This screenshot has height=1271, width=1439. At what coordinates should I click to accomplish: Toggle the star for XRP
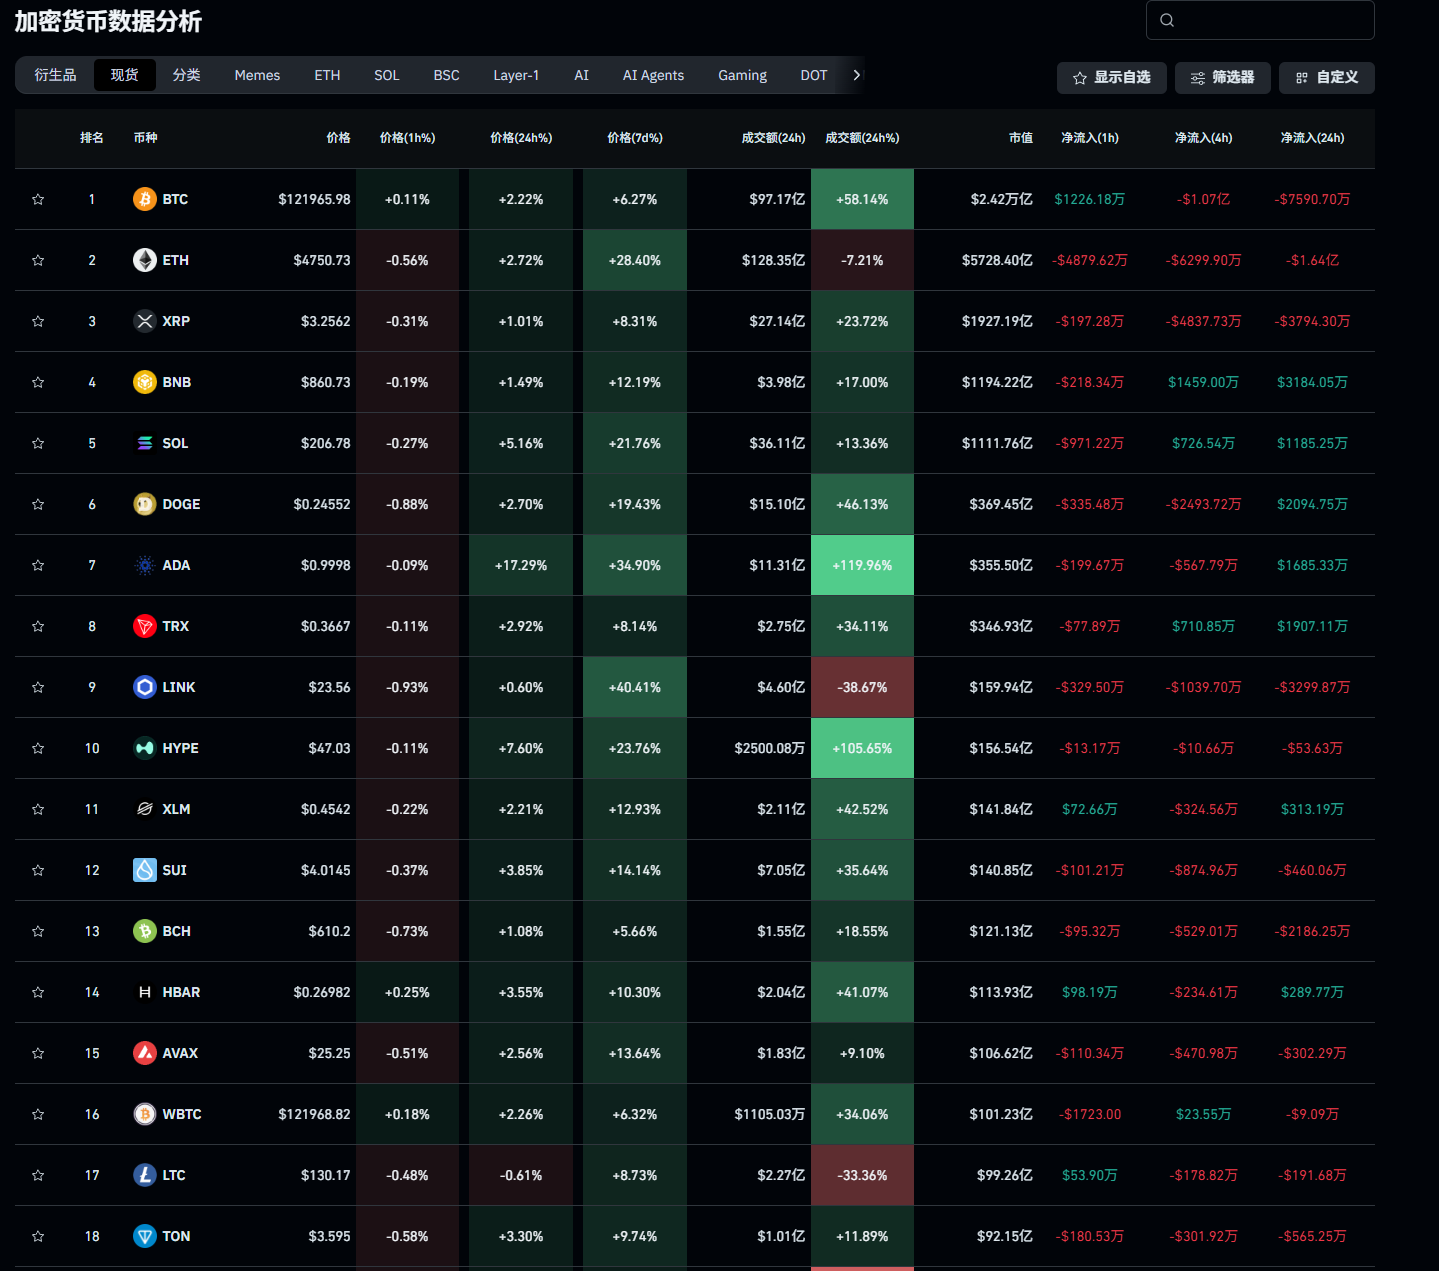click(38, 321)
